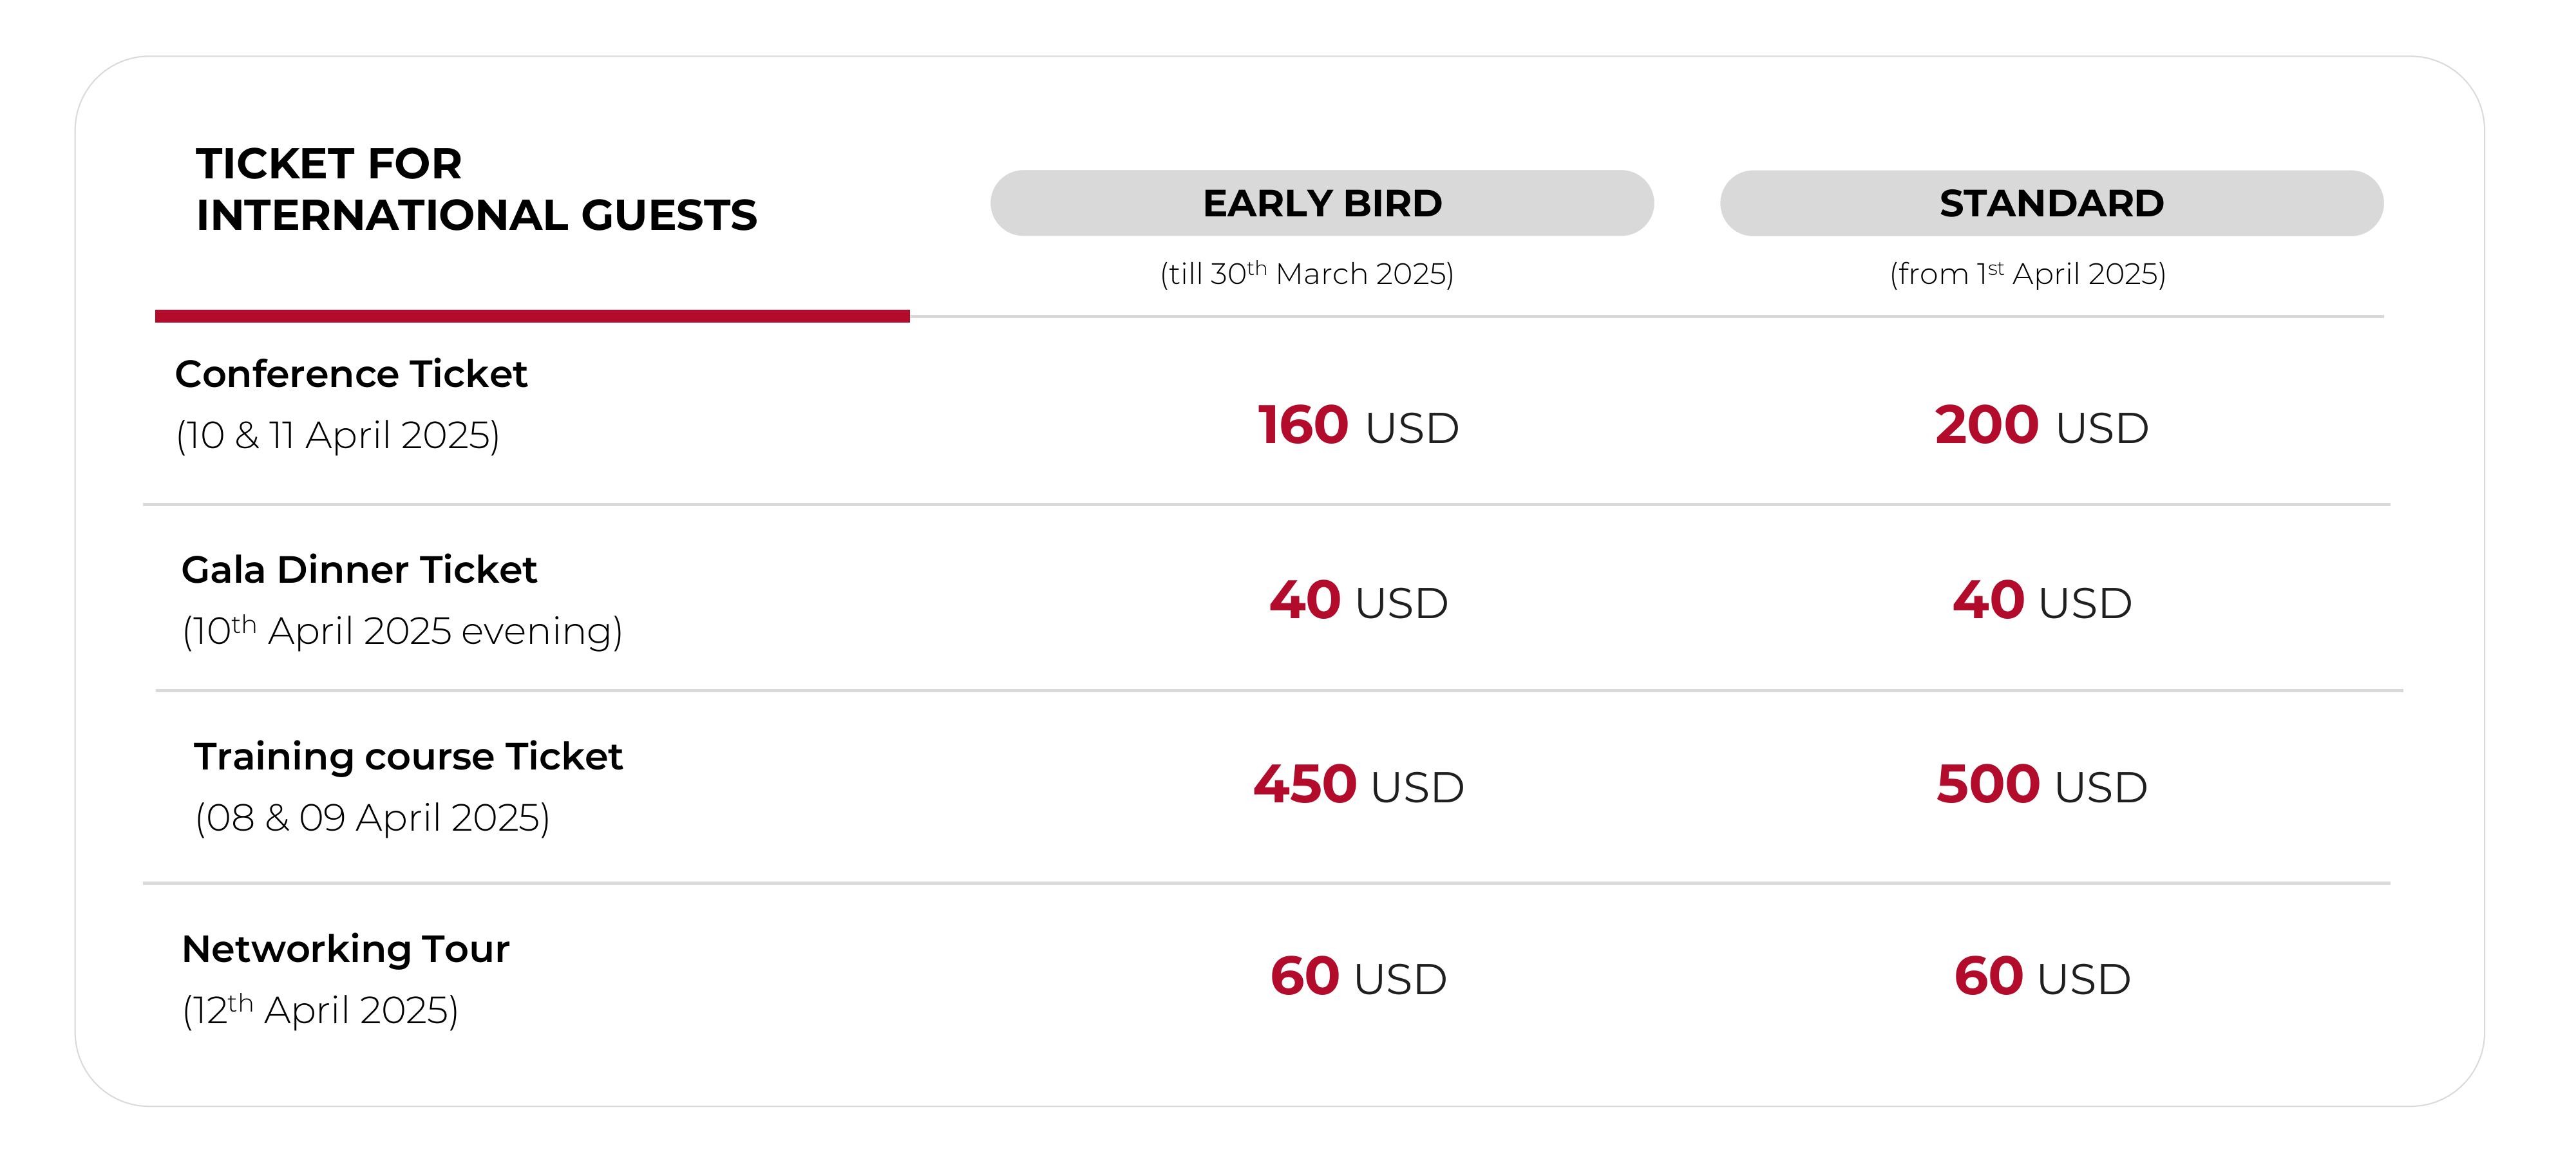Click the from 1st April 2025 note
The width and height of the screenshot is (2576, 1161).
[x=2028, y=274]
